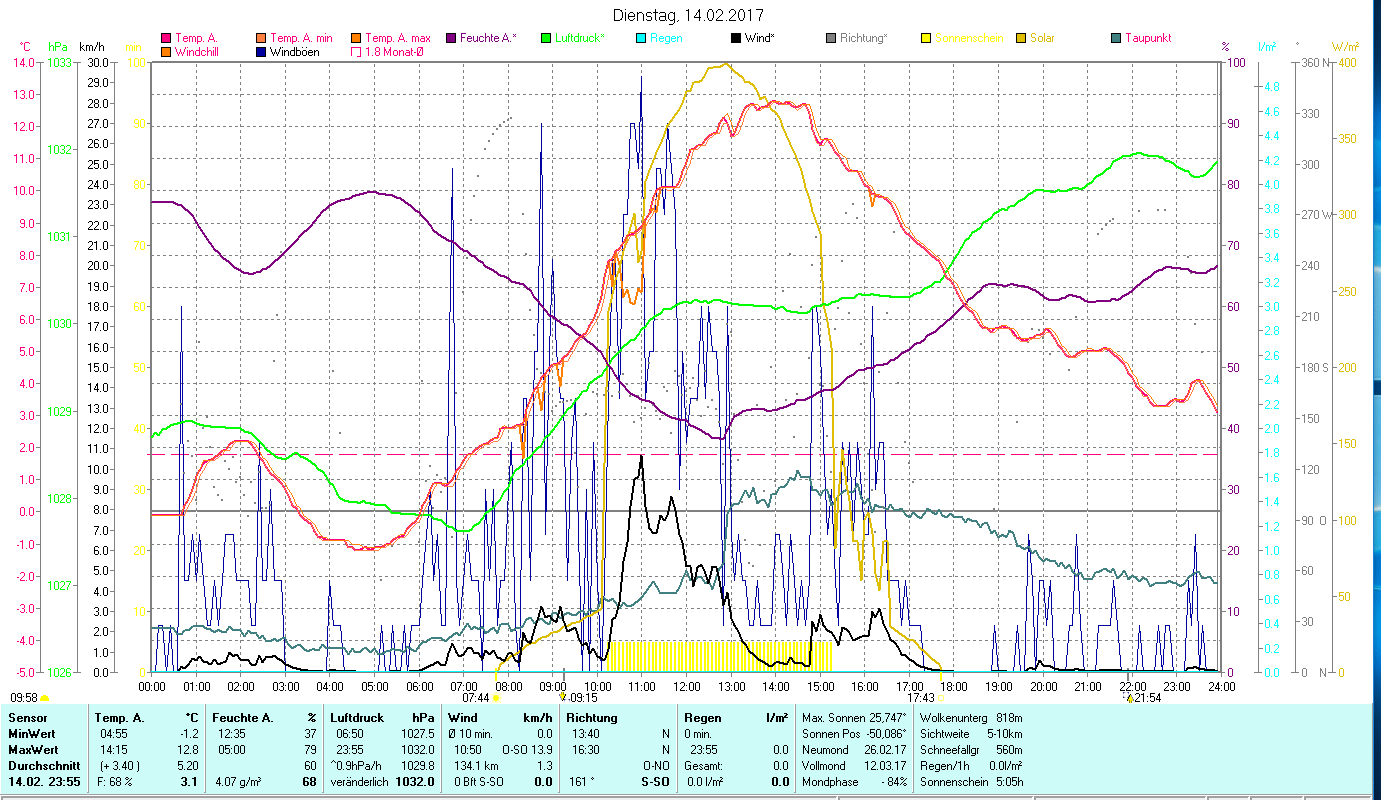Click maximum humidity time 05:00
Image resolution: width=1381 pixels, height=800 pixels.
tap(230, 749)
